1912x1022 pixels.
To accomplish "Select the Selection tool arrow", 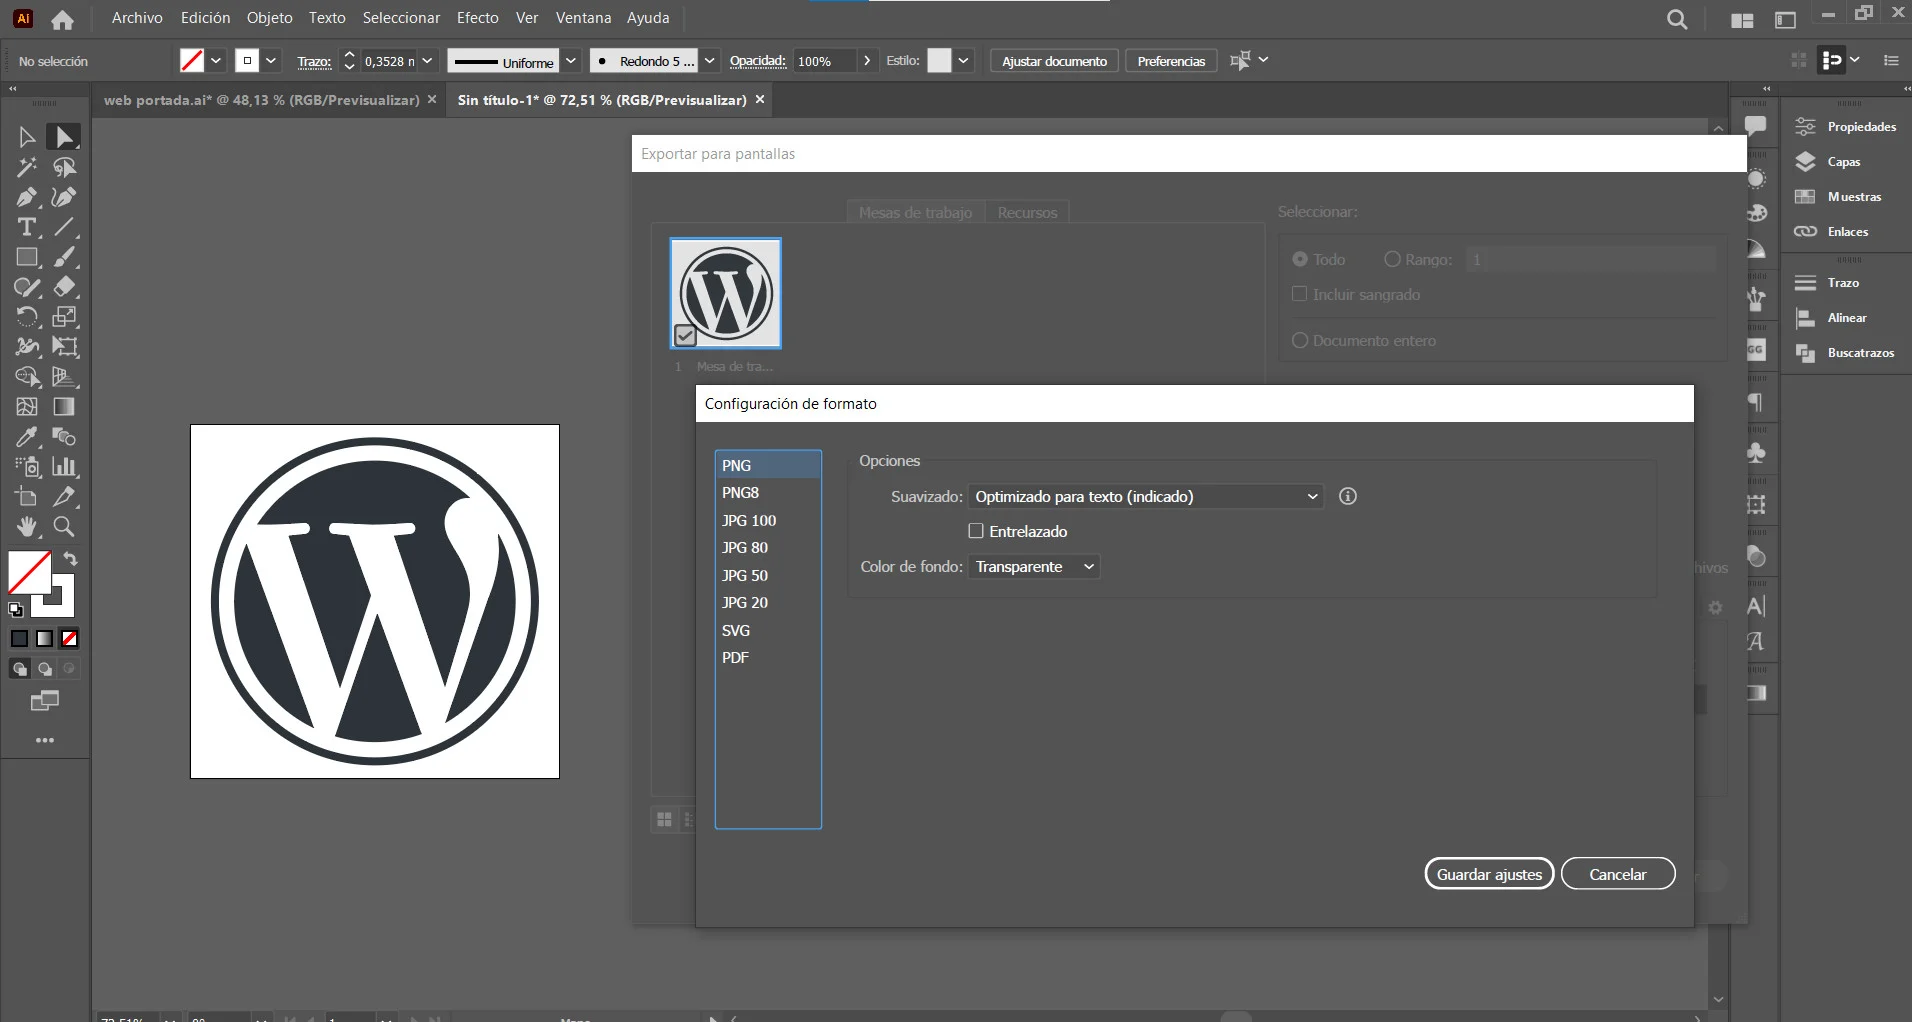I will [x=27, y=137].
